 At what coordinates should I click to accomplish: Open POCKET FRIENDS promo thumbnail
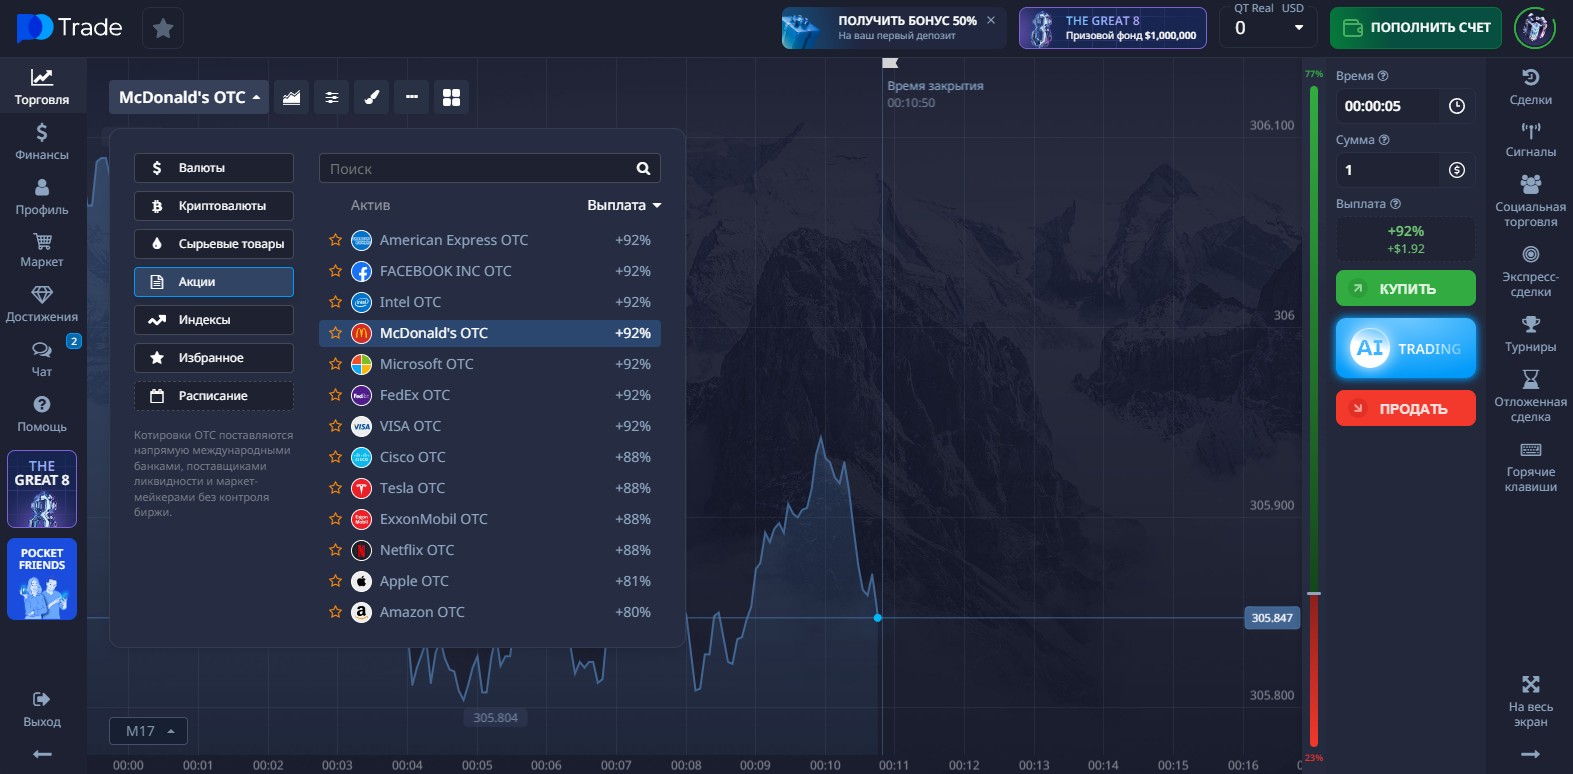[x=42, y=580]
